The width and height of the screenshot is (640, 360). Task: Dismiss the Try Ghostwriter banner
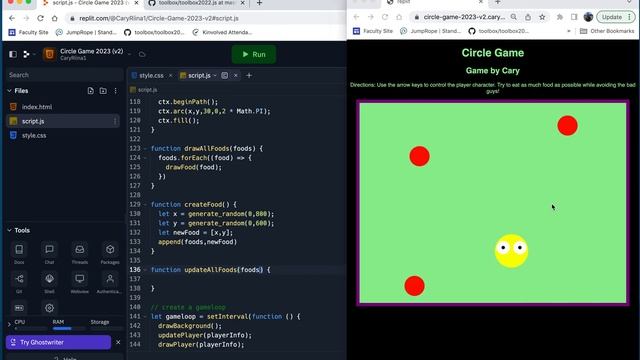click(x=118, y=342)
